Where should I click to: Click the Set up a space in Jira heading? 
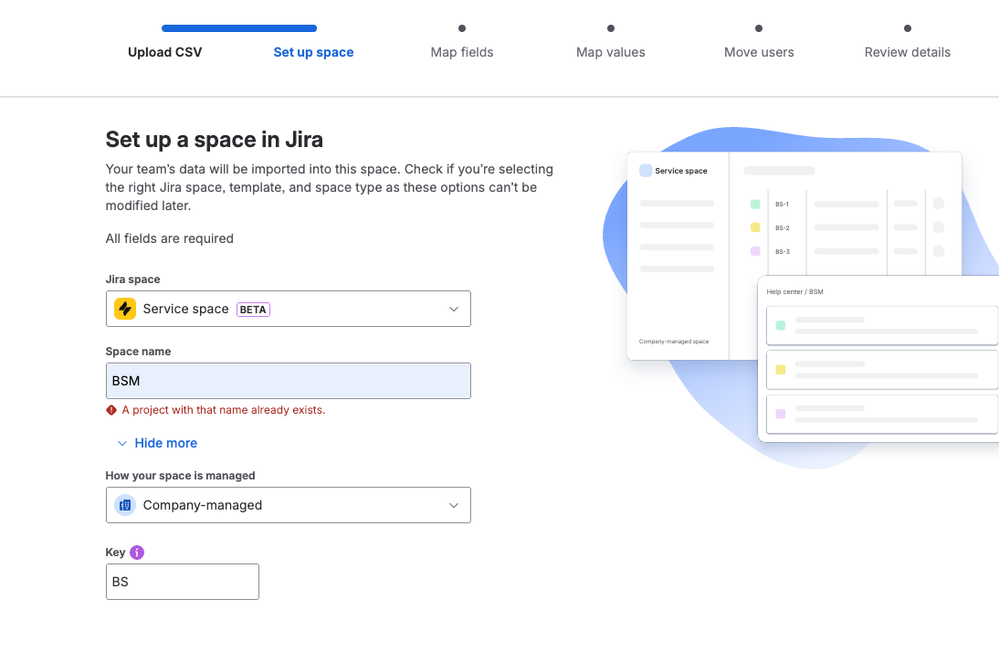[x=214, y=140]
